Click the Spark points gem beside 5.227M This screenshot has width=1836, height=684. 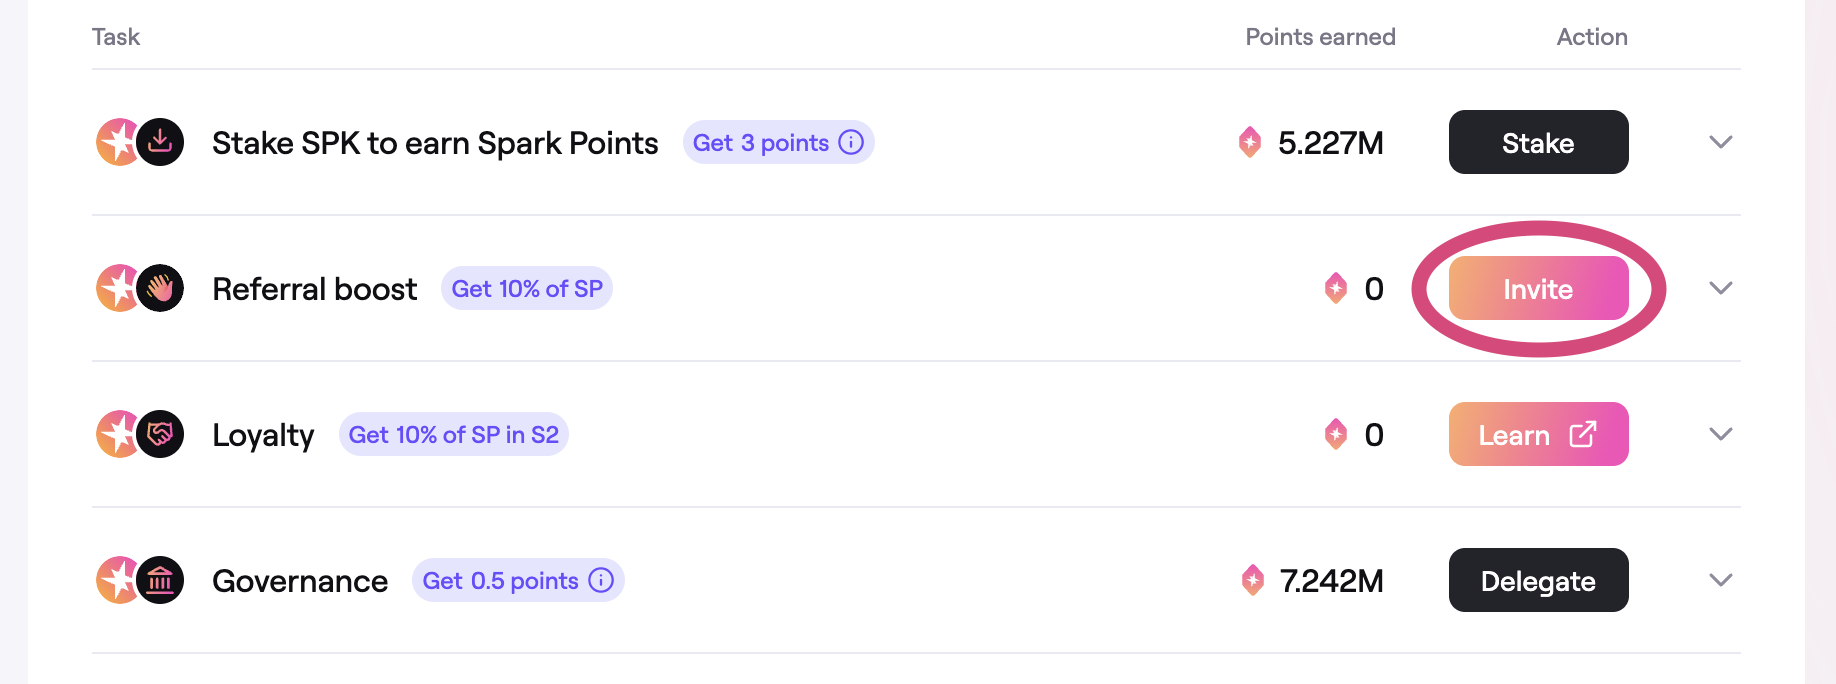point(1250,142)
